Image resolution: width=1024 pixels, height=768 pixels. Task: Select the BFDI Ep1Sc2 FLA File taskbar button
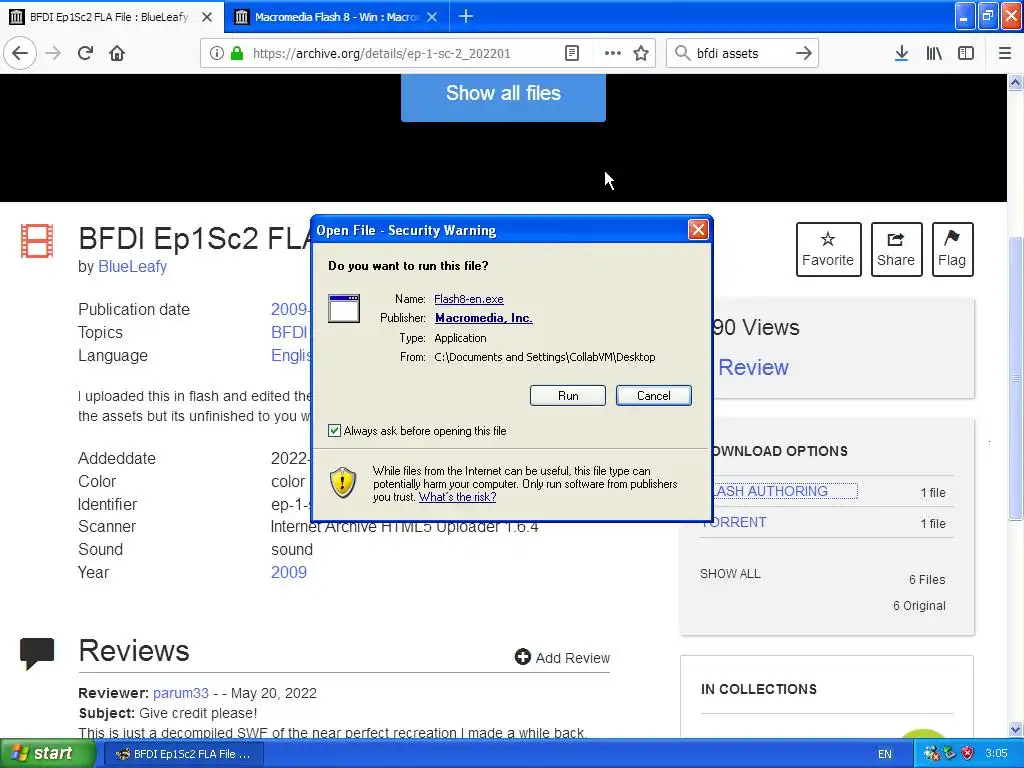click(x=184, y=754)
